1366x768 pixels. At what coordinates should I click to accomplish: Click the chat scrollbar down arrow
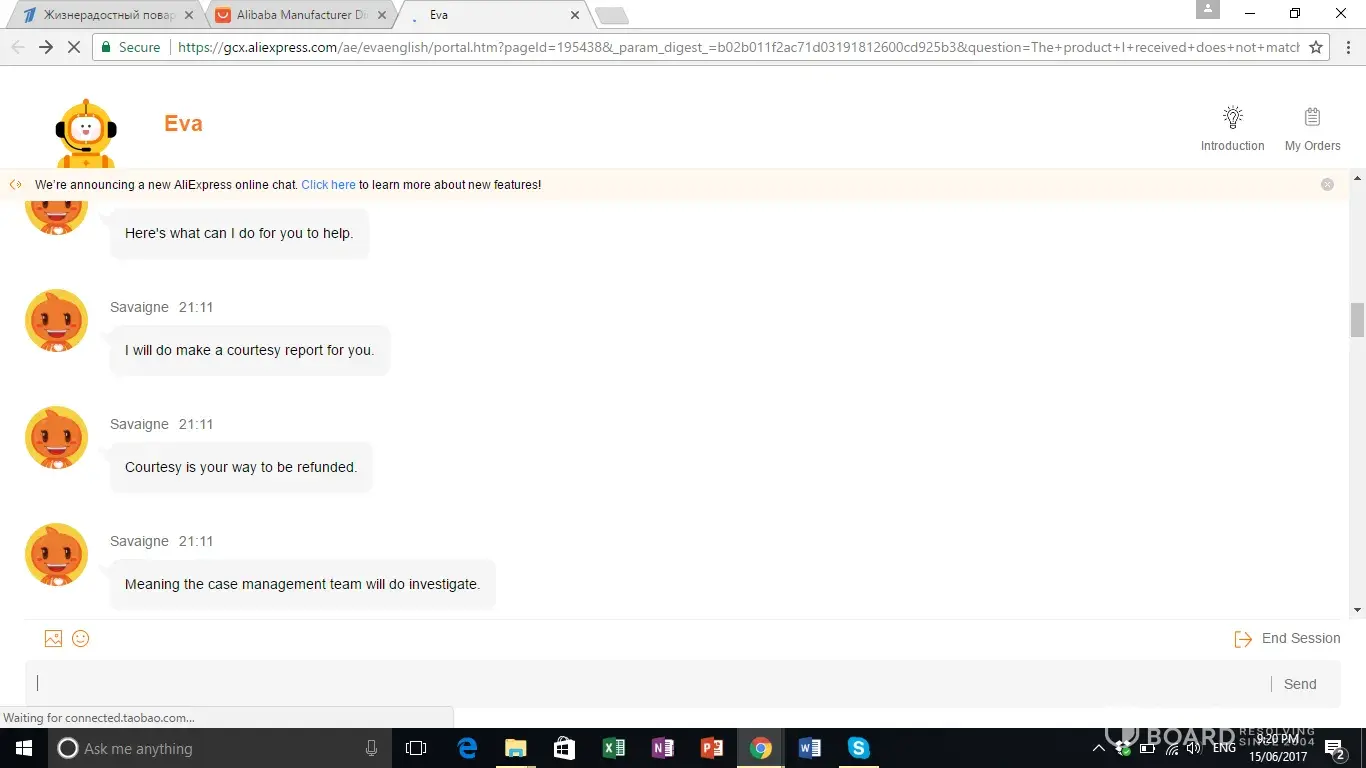click(1358, 610)
